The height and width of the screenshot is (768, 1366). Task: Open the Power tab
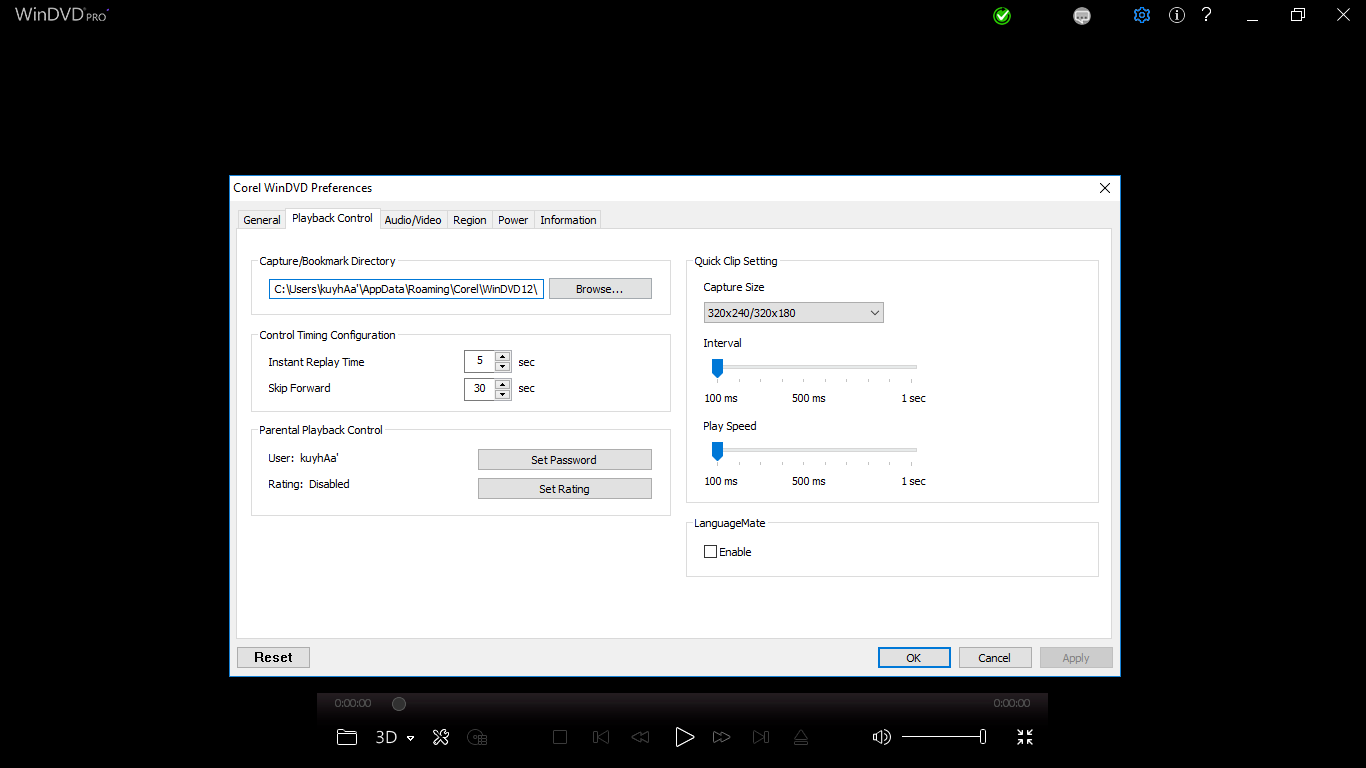click(513, 220)
